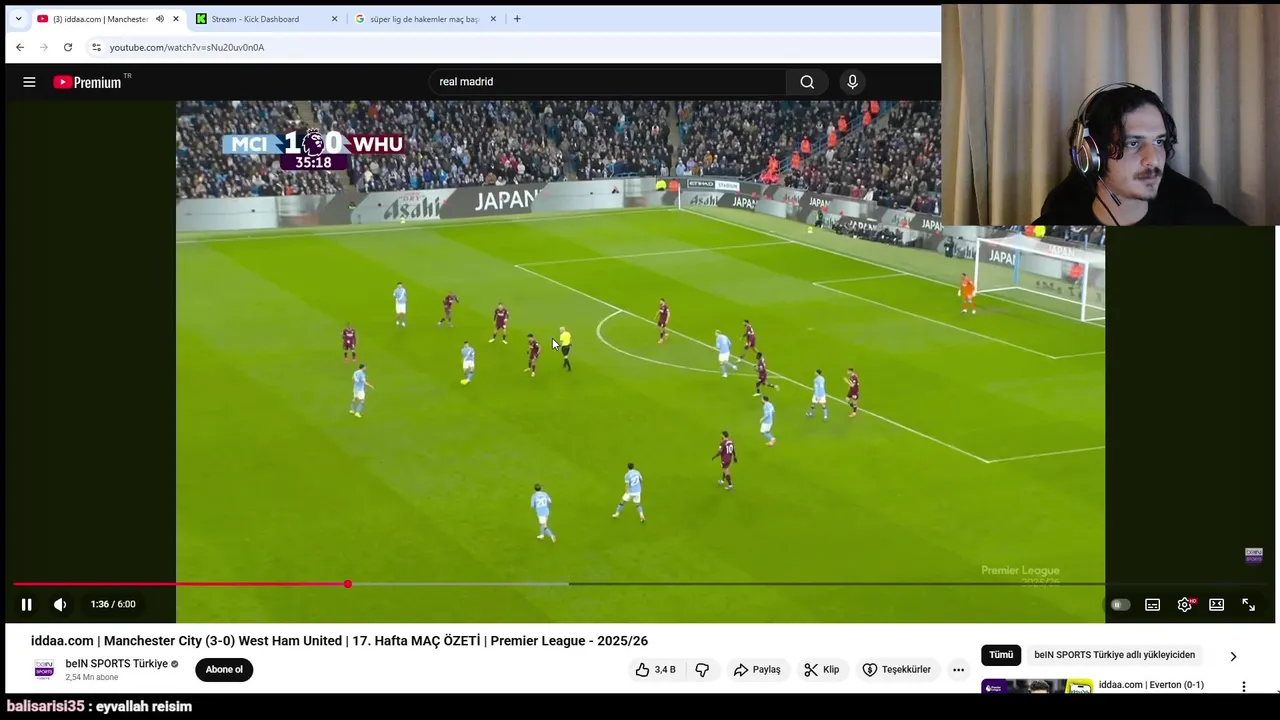Open the 'iddaa.com | Everton (0-1)' suggested video
1280x720 pixels.
click(1151, 685)
